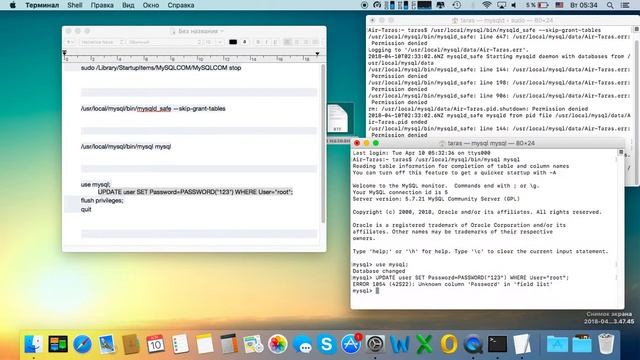The height and width of the screenshot is (360, 640).
Task: Open the text color swatch in TextEdit toolbar
Action: (x=233, y=42)
